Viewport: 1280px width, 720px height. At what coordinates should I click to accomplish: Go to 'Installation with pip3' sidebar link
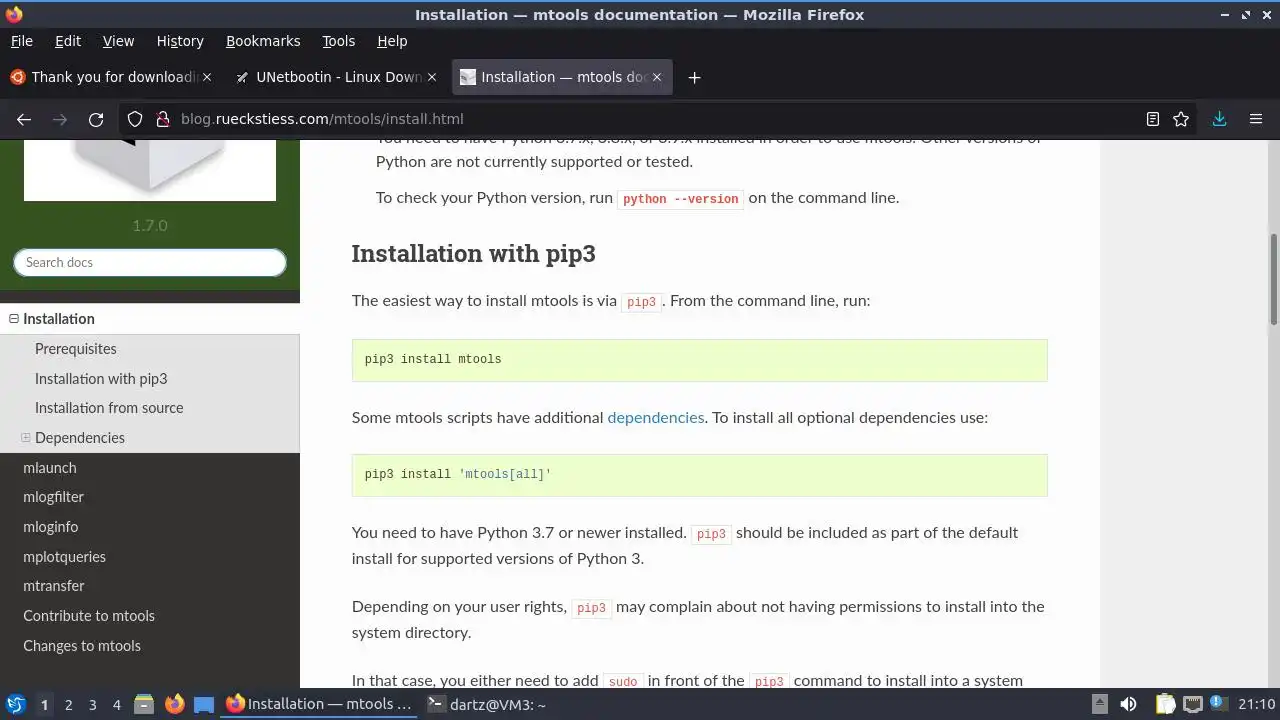(101, 379)
